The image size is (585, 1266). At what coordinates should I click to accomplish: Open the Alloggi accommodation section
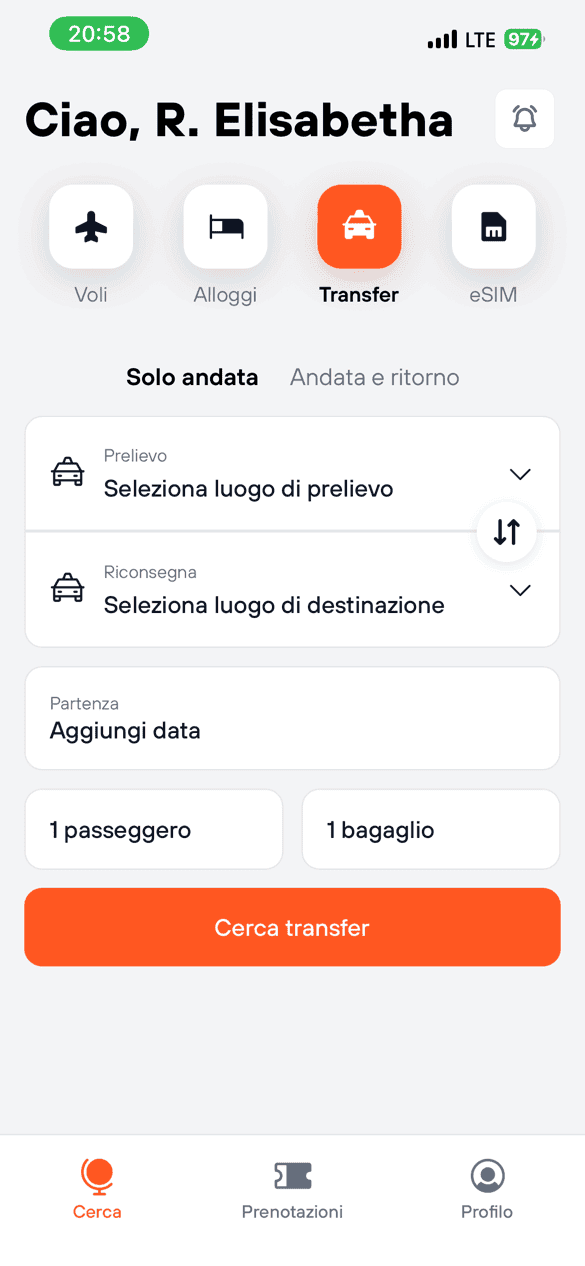click(x=225, y=227)
